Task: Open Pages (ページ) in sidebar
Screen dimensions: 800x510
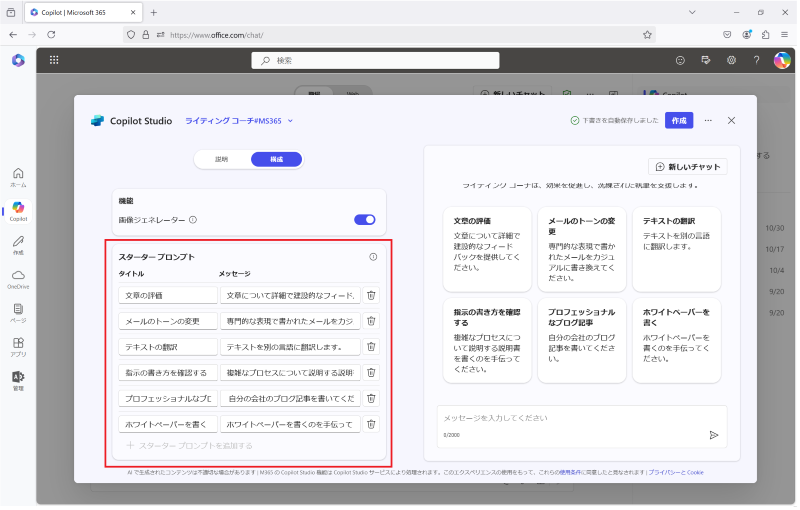Action: (18, 313)
